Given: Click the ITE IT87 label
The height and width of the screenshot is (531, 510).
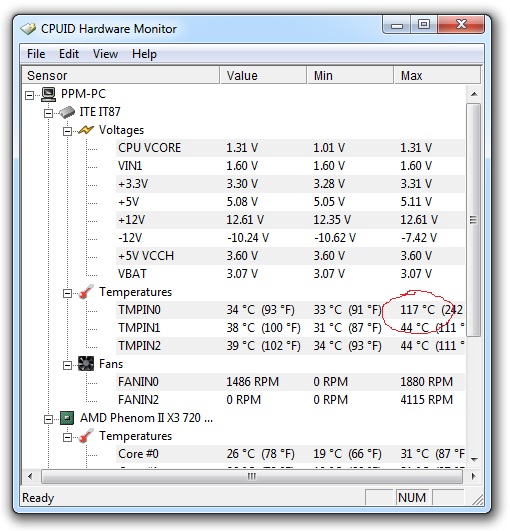Looking at the screenshot, I should [100, 112].
